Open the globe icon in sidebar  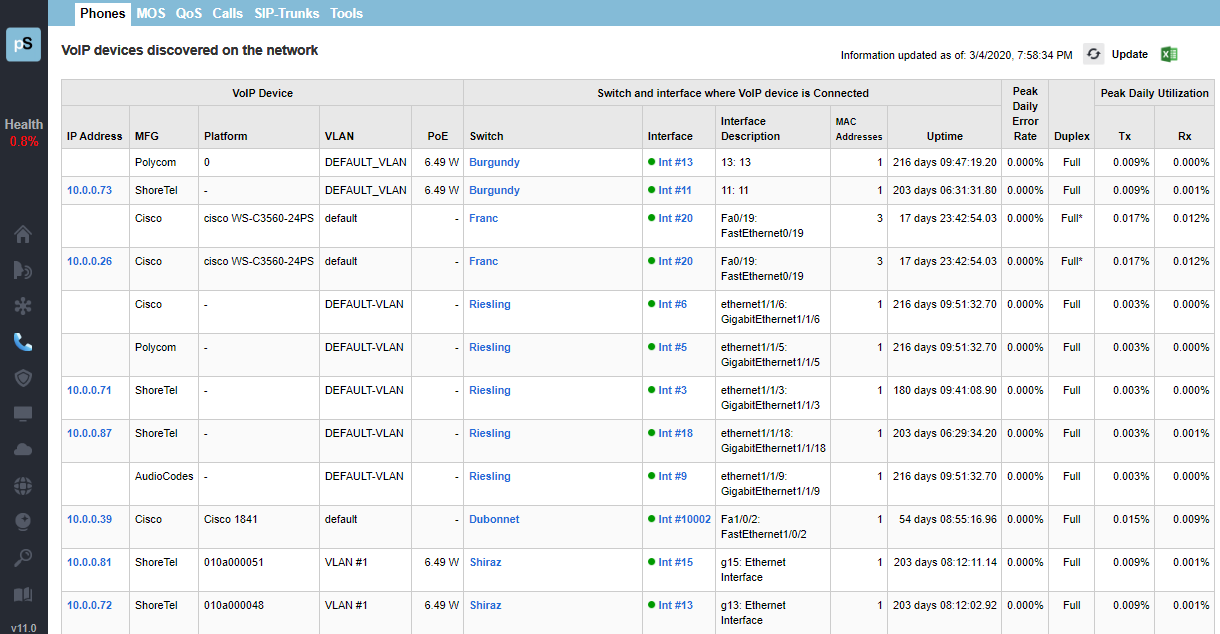(23, 486)
